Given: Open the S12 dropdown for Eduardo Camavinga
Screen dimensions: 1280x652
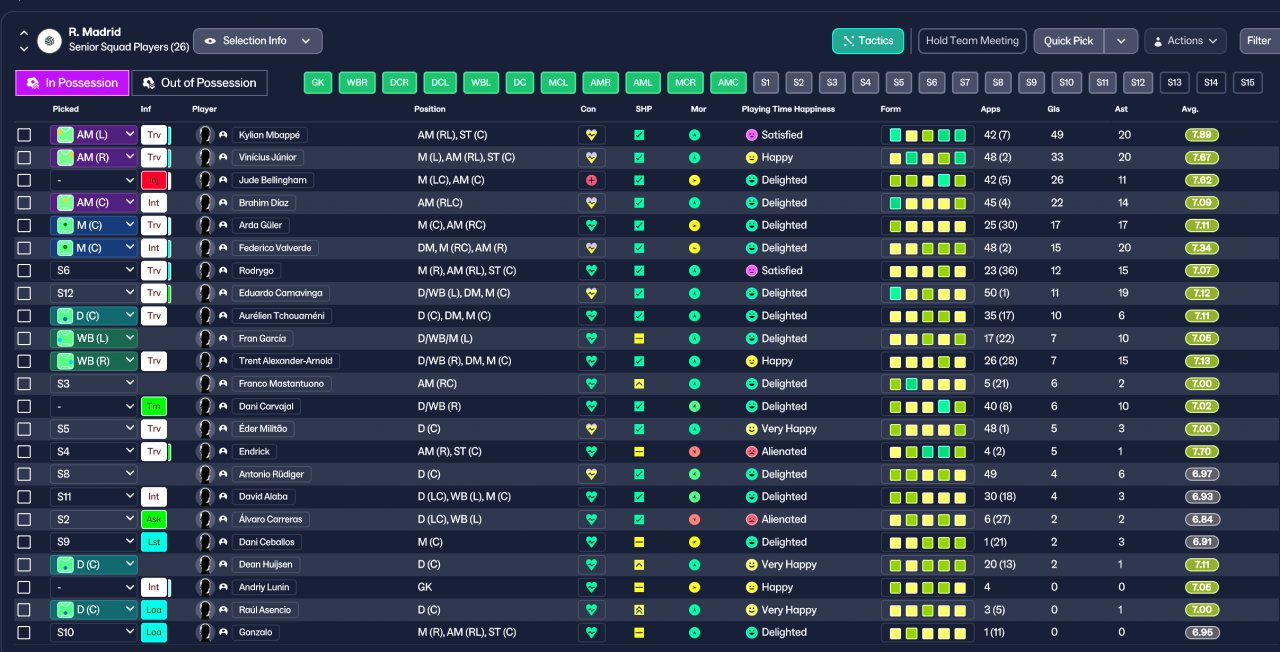Looking at the screenshot, I should [94, 293].
